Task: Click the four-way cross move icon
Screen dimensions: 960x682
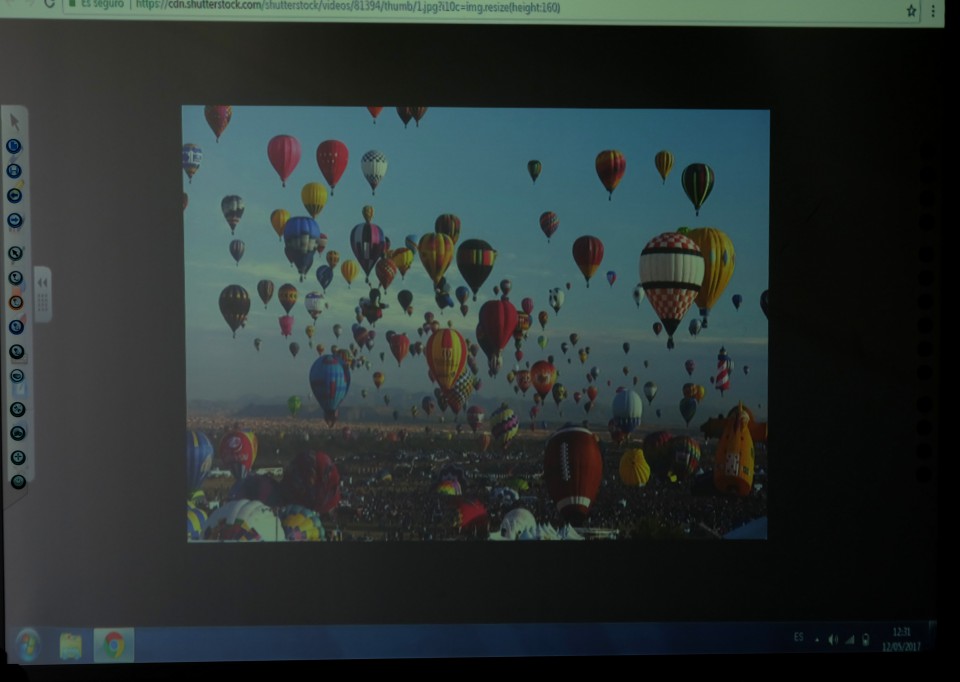Action: (x=18, y=457)
